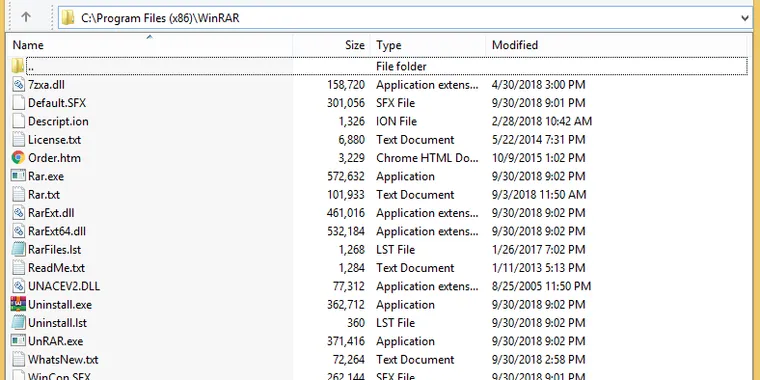The width and height of the screenshot is (760, 380).
Task: Select the UNACEV2.DLL file name
Action: [64, 286]
